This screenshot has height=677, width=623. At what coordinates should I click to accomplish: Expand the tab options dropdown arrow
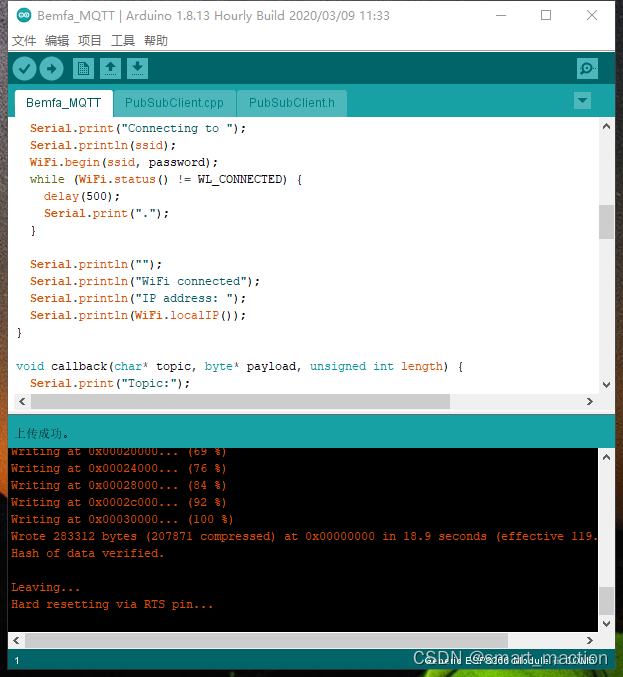point(582,101)
